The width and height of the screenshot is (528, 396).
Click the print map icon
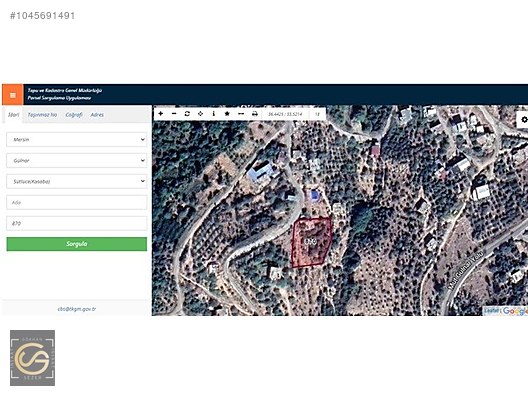[255, 114]
